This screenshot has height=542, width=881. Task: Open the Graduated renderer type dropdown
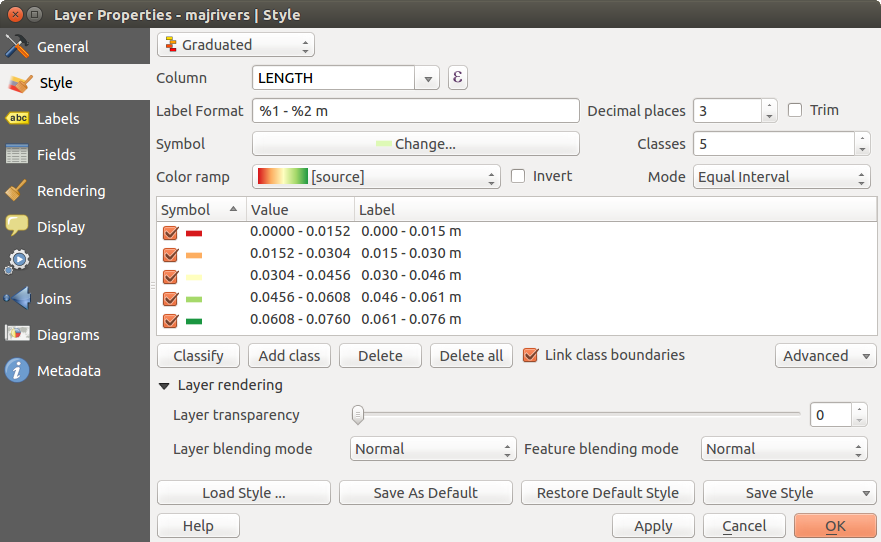pos(236,45)
